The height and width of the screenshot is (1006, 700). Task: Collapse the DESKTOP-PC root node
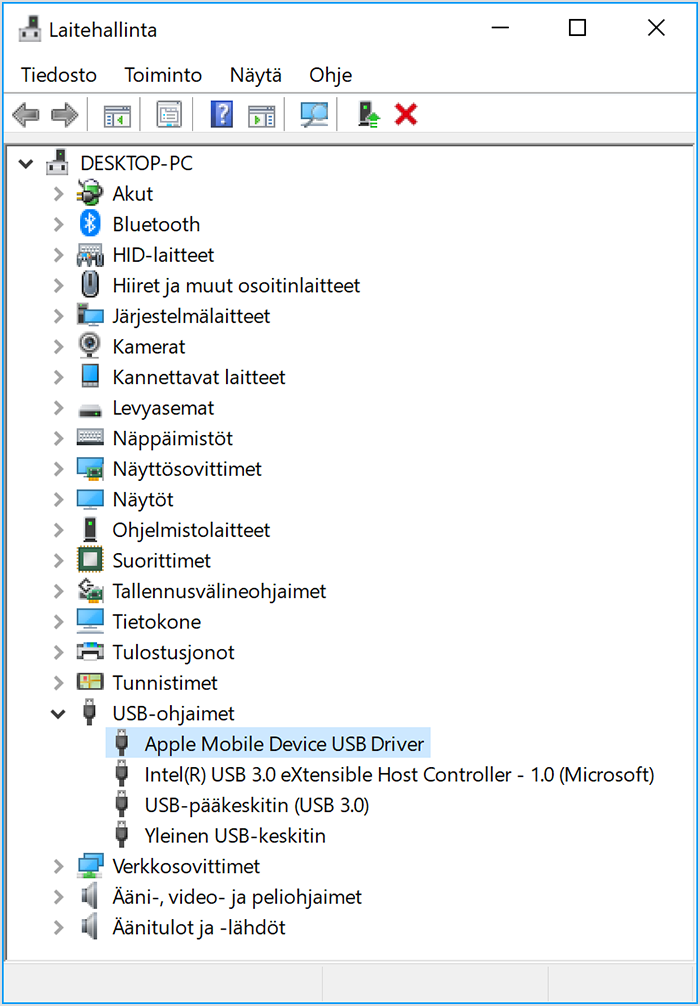[x=26, y=164]
